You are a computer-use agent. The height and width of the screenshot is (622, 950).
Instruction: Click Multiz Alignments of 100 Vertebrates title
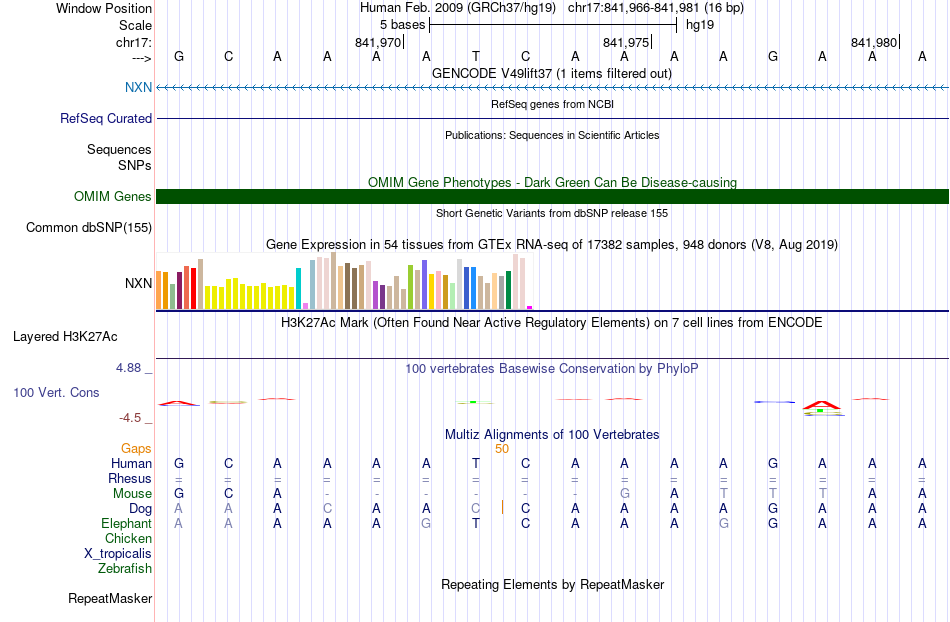(x=552, y=434)
